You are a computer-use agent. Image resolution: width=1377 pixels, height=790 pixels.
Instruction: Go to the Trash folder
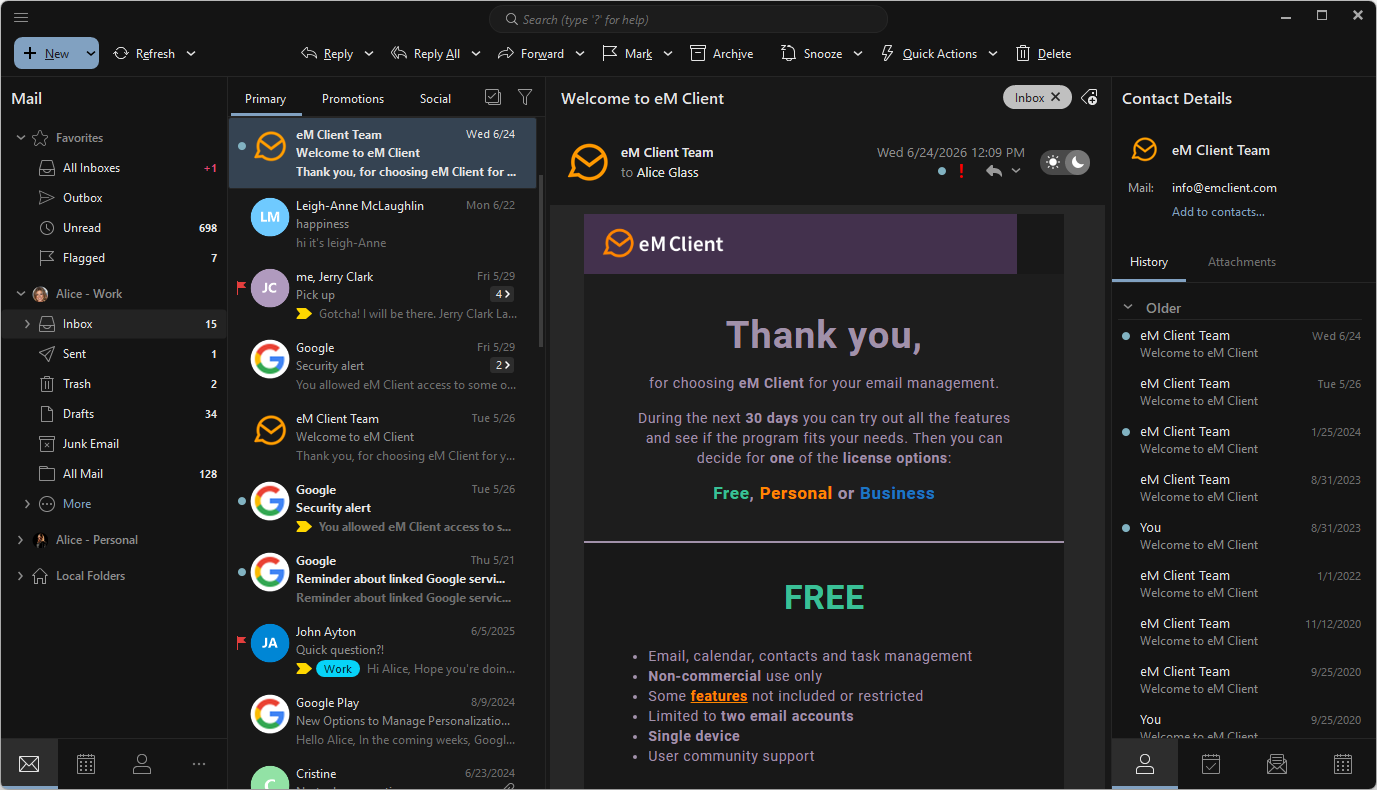[114, 384]
